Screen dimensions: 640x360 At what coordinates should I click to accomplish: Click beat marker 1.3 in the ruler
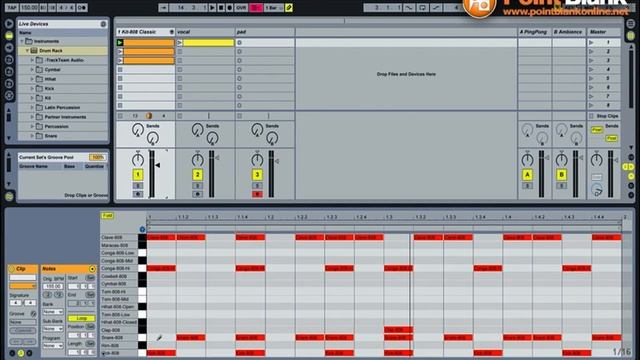pos(389,218)
